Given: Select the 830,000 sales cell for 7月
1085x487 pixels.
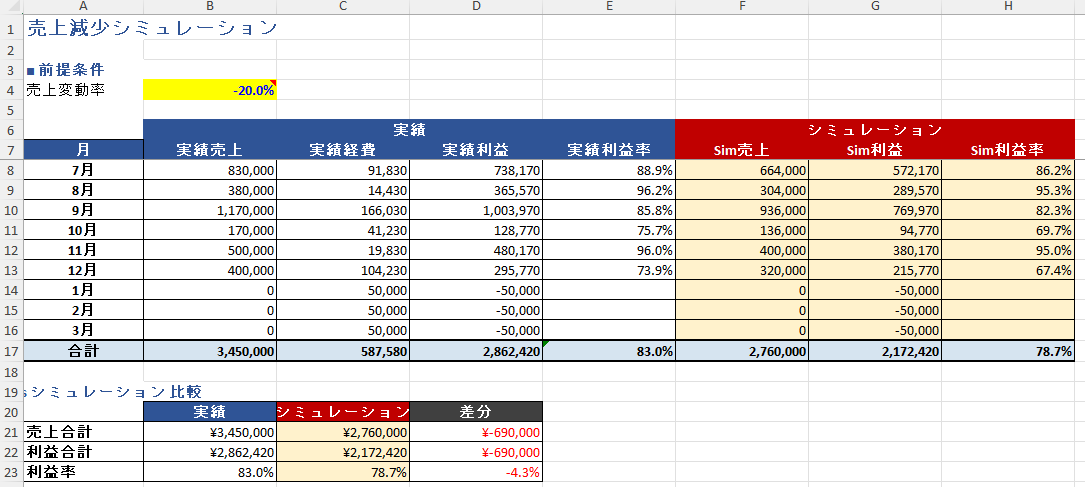Looking at the screenshot, I should coord(210,170).
